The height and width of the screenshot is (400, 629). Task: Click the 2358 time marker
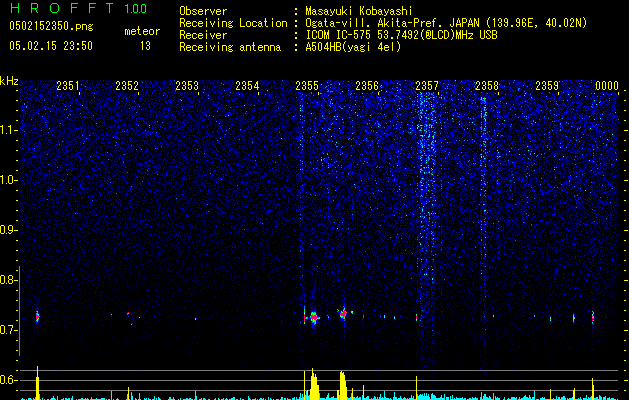pos(487,86)
